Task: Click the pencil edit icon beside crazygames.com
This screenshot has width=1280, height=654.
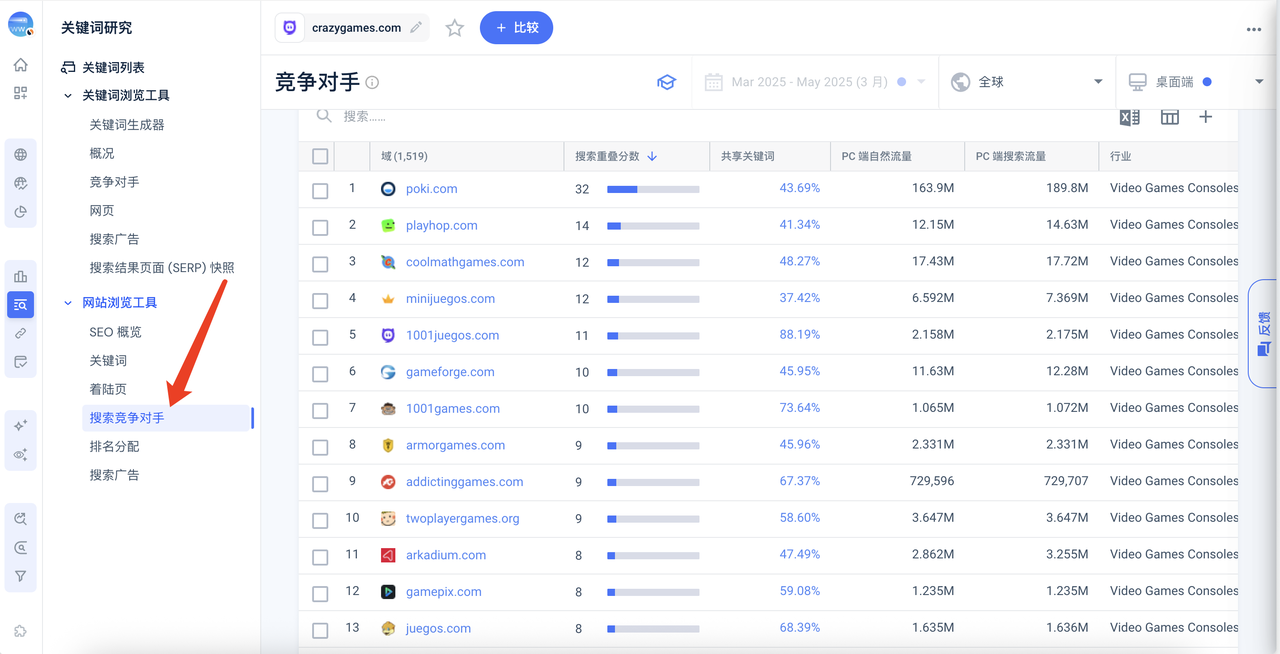Action: 416,28
